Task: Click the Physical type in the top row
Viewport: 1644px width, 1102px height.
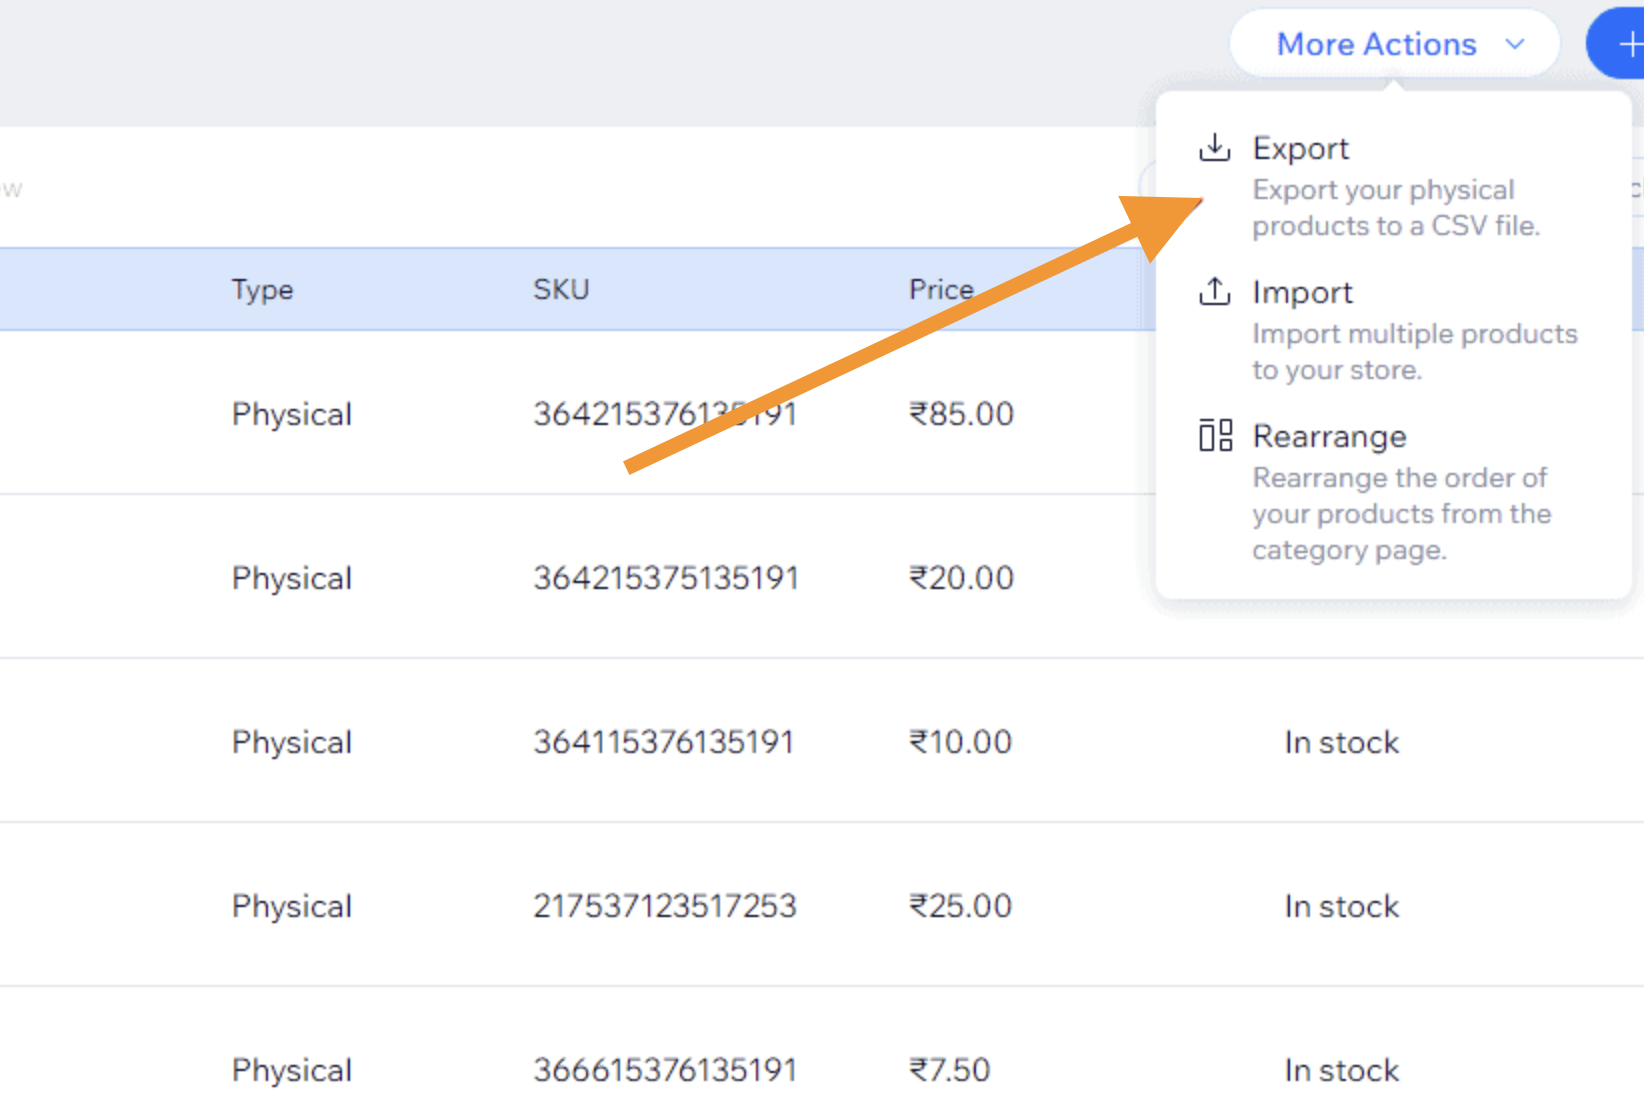Action: click(291, 414)
